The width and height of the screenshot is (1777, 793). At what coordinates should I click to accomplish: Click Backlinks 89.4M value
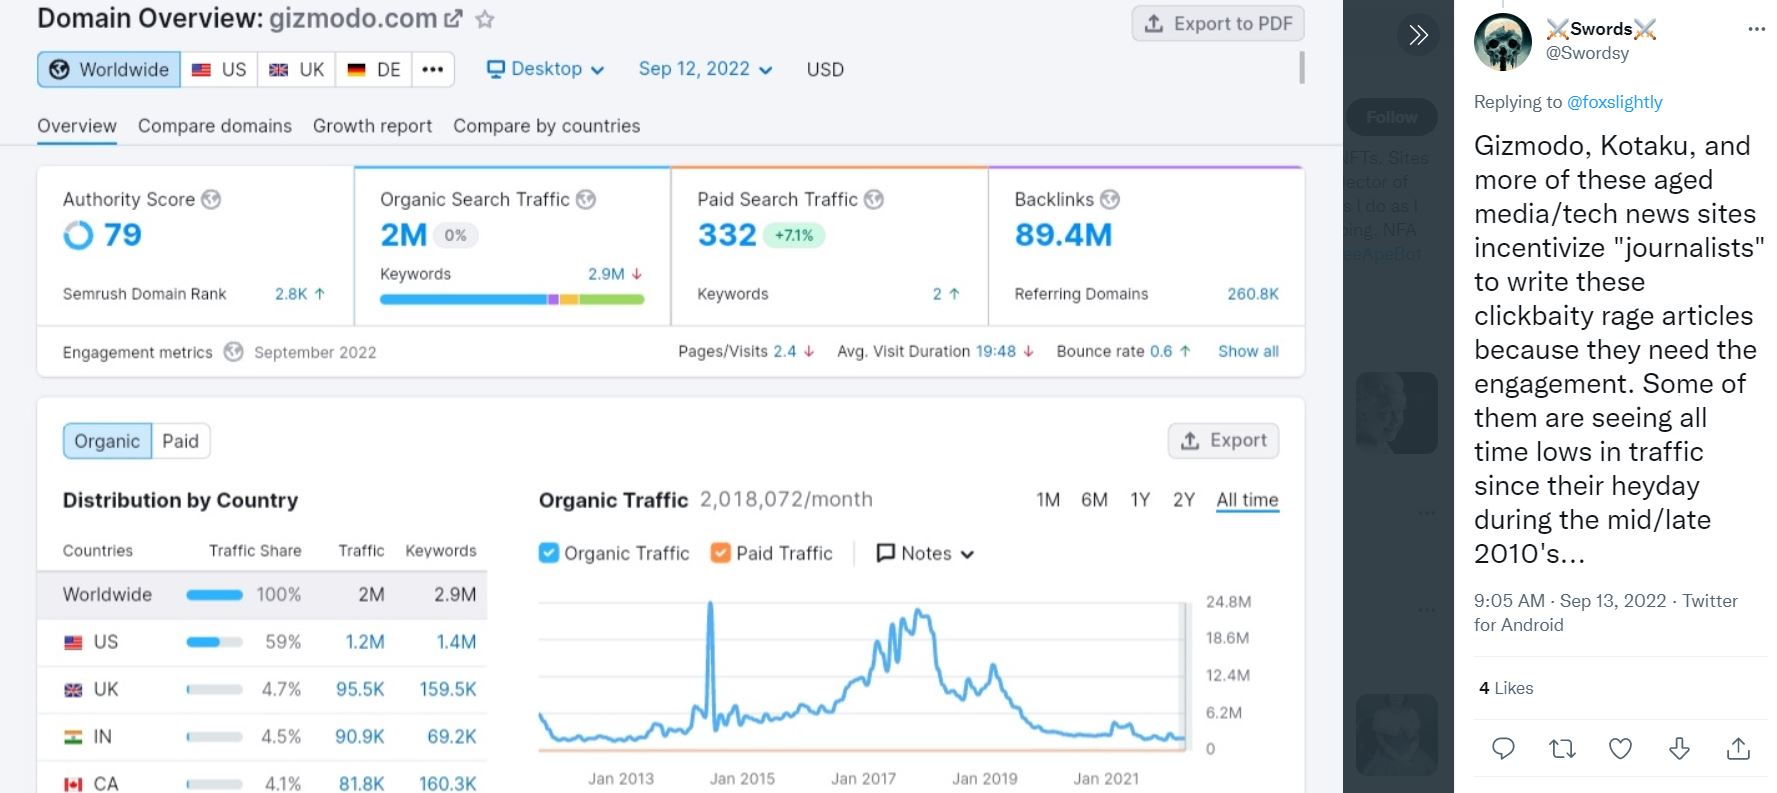pyautogui.click(x=1063, y=235)
